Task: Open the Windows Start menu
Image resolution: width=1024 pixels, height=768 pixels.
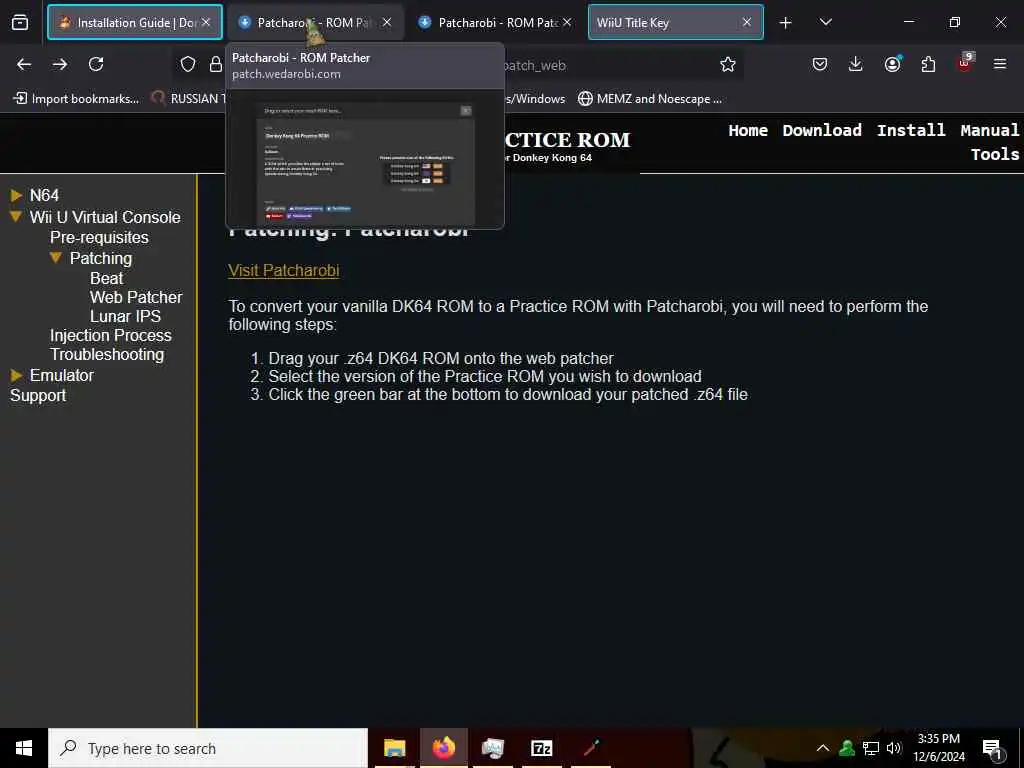Action: (24, 748)
